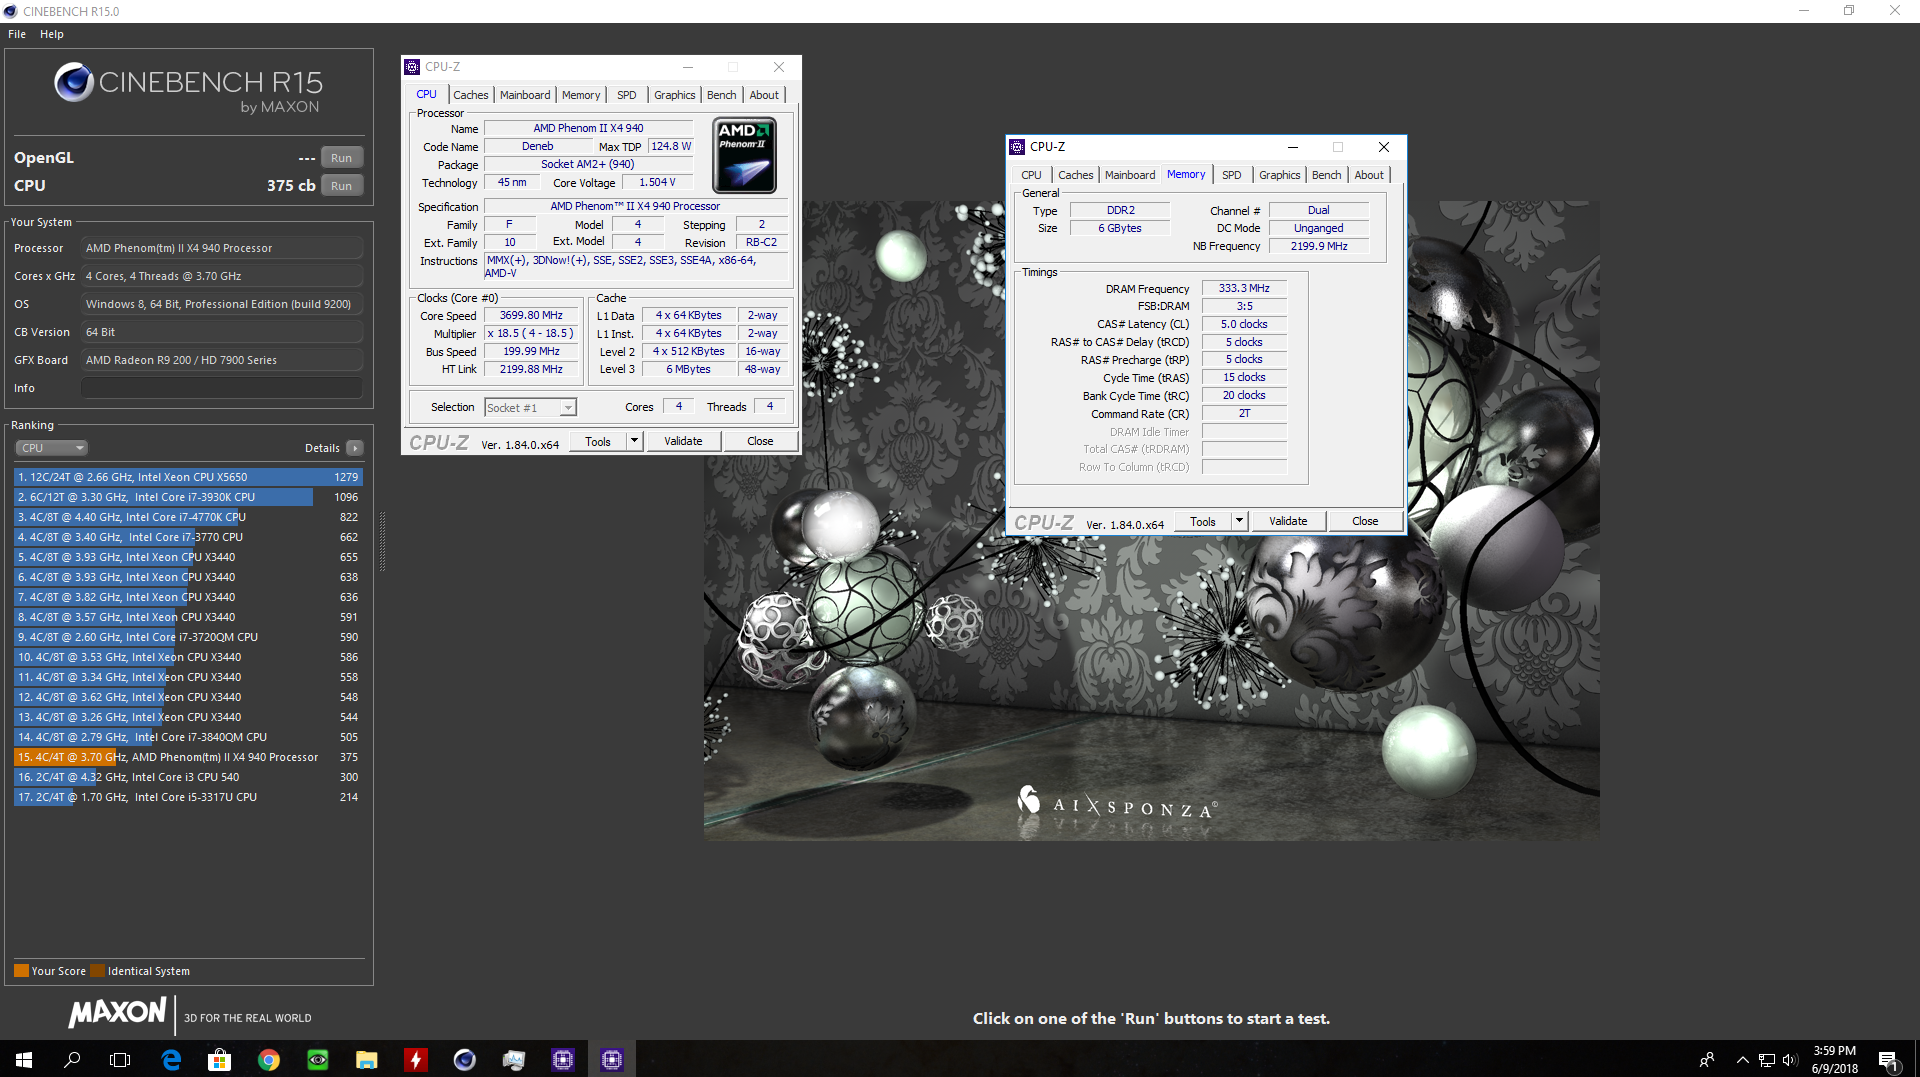Launch Microsoft Edge from taskbar

pyautogui.click(x=171, y=1059)
